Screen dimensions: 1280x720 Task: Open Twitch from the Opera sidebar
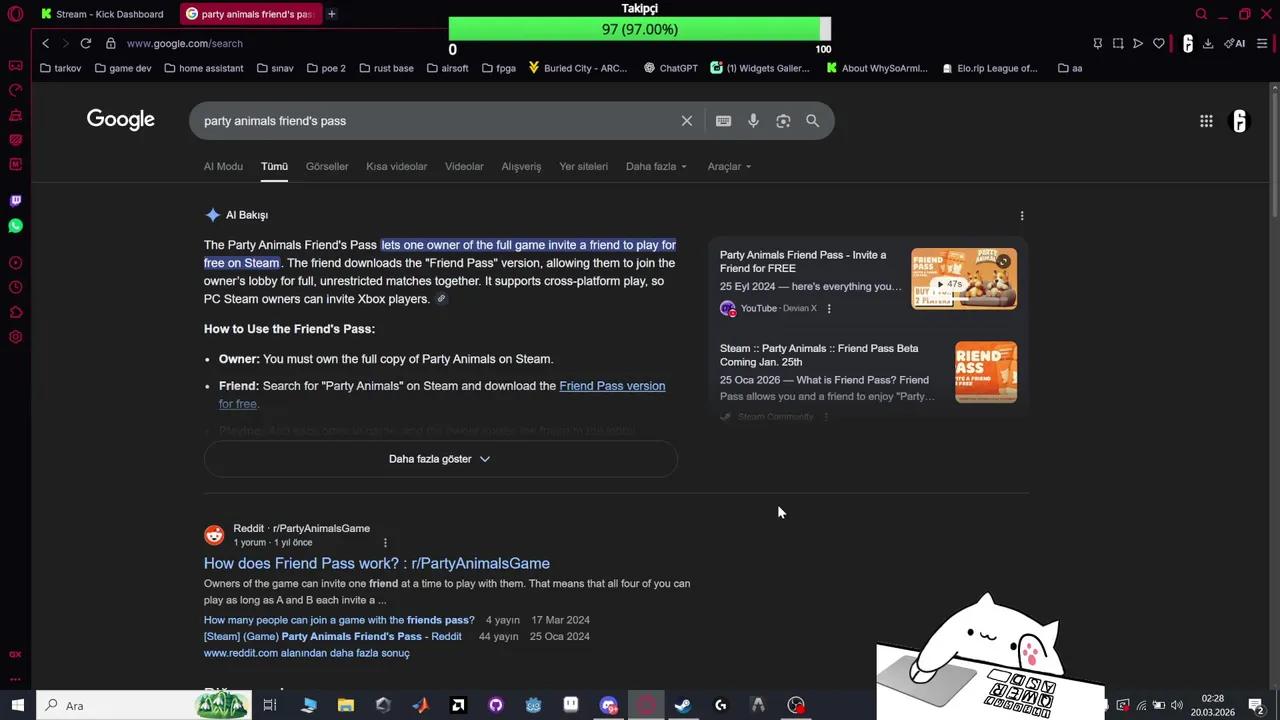coord(15,201)
